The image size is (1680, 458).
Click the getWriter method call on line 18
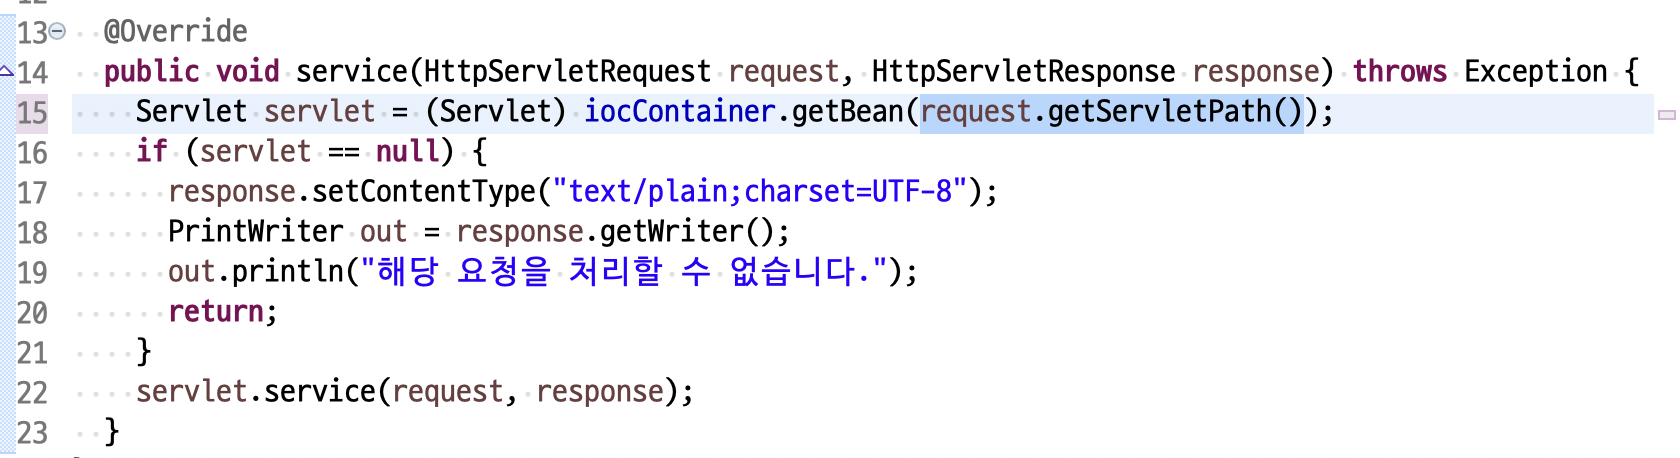[x=672, y=231]
